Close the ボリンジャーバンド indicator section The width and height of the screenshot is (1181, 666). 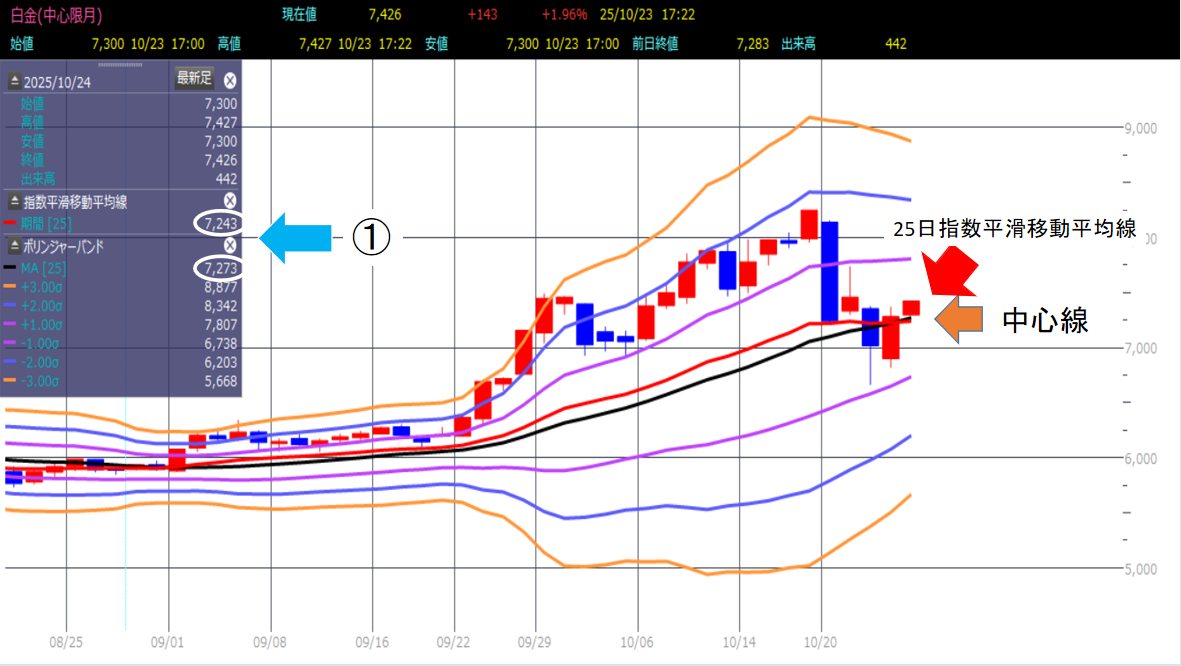230,245
